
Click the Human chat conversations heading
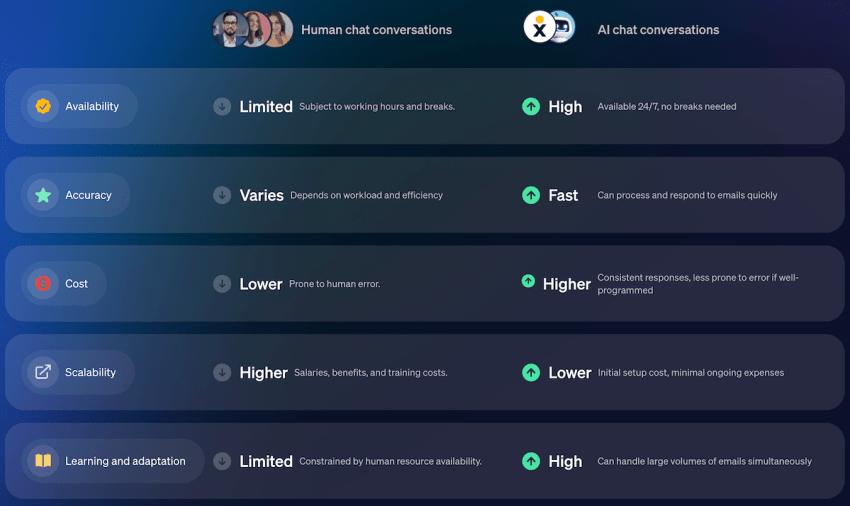coord(376,30)
